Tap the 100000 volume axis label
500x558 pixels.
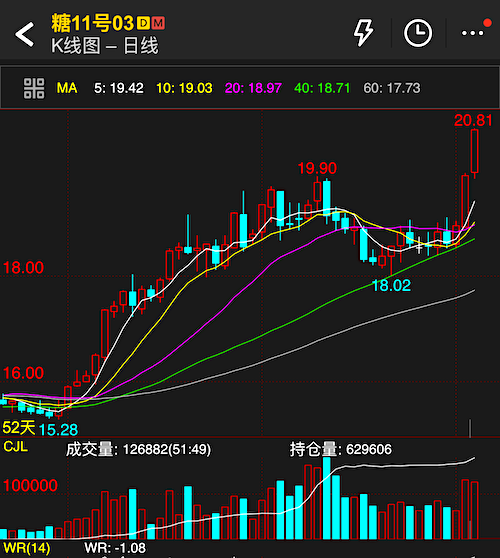30,485
